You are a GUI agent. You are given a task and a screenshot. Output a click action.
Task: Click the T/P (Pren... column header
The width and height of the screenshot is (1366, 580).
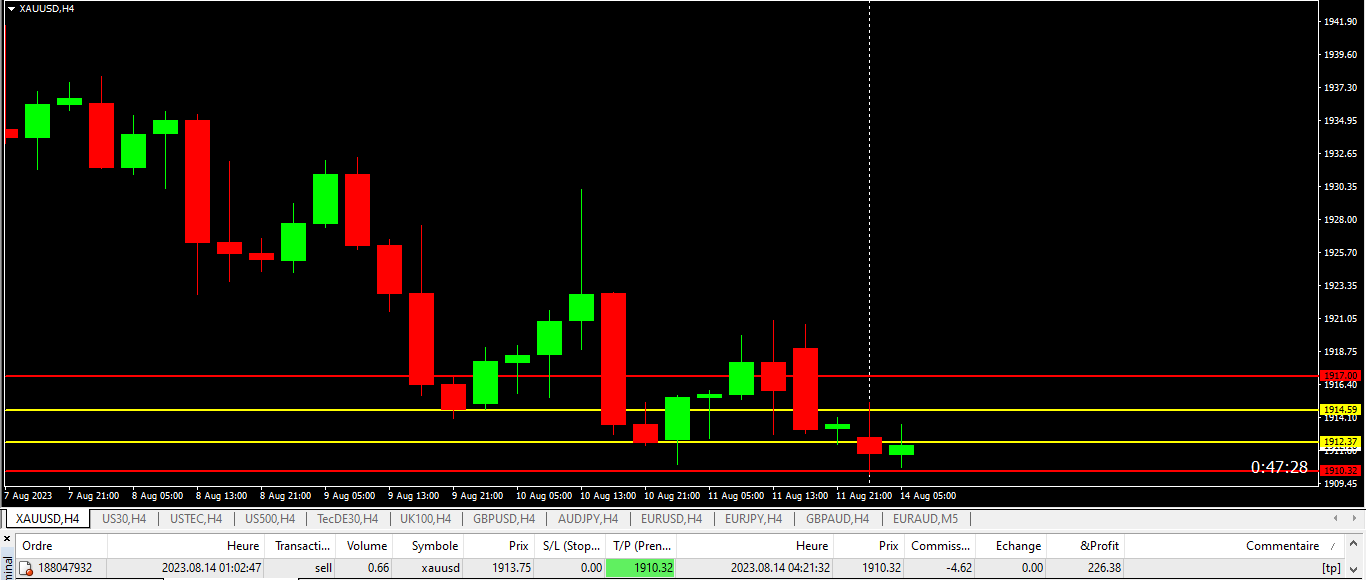[641, 546]
